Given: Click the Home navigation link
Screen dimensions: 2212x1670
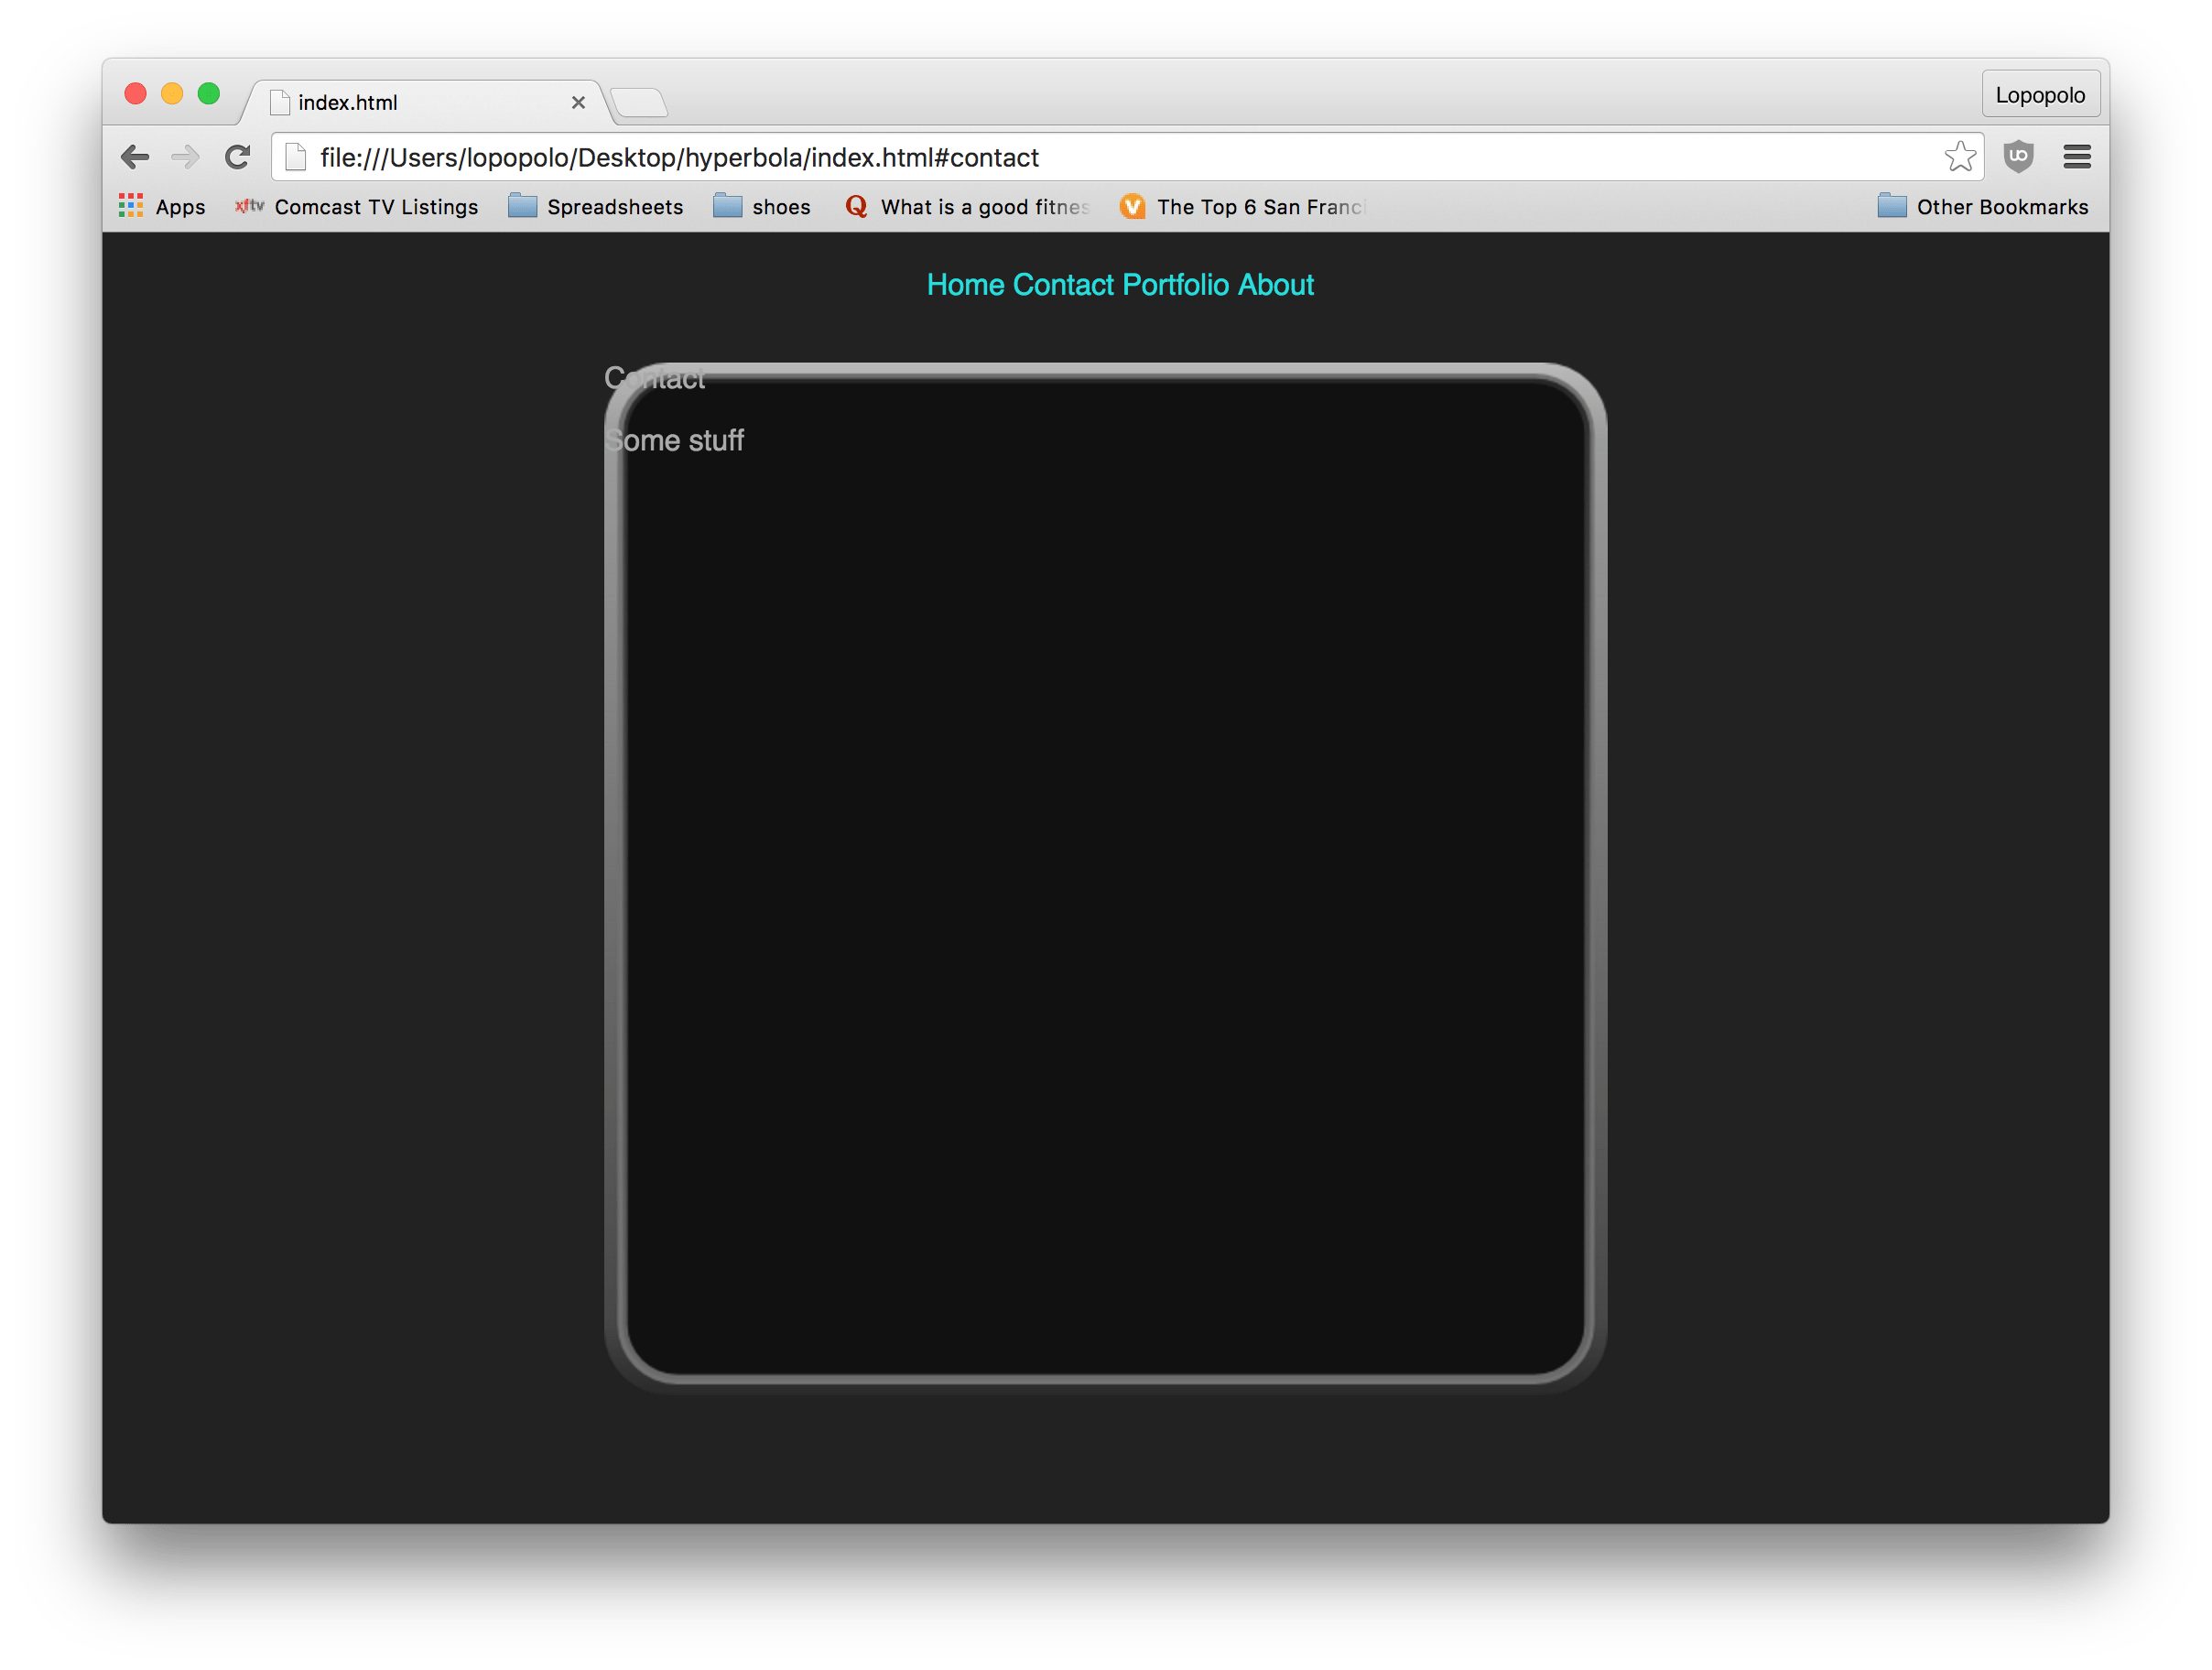Looking at the screenshot, I should 965,285.
